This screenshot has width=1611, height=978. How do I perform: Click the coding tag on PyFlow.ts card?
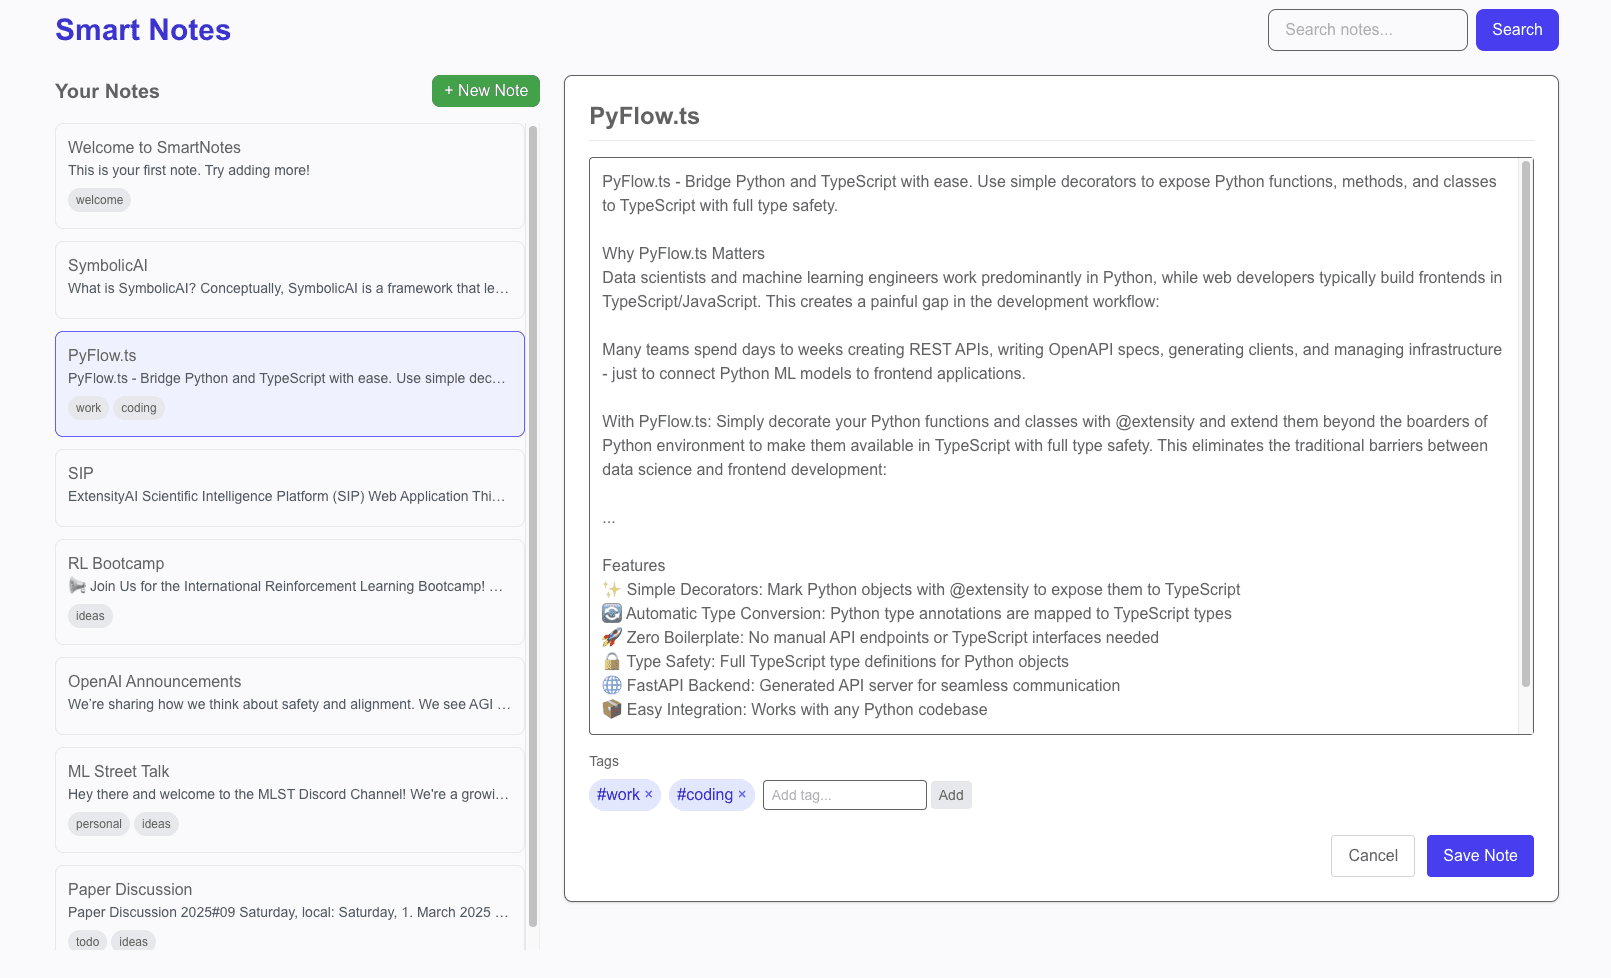tap(139, 408)
